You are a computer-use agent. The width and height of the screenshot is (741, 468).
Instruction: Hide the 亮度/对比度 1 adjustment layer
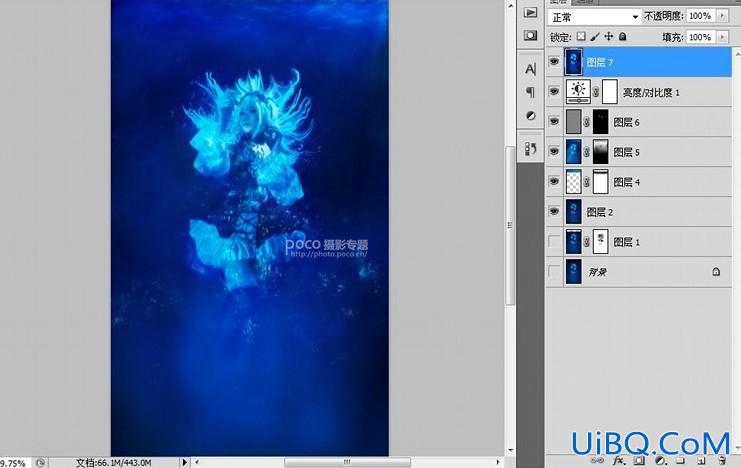[x=554, y=91]
